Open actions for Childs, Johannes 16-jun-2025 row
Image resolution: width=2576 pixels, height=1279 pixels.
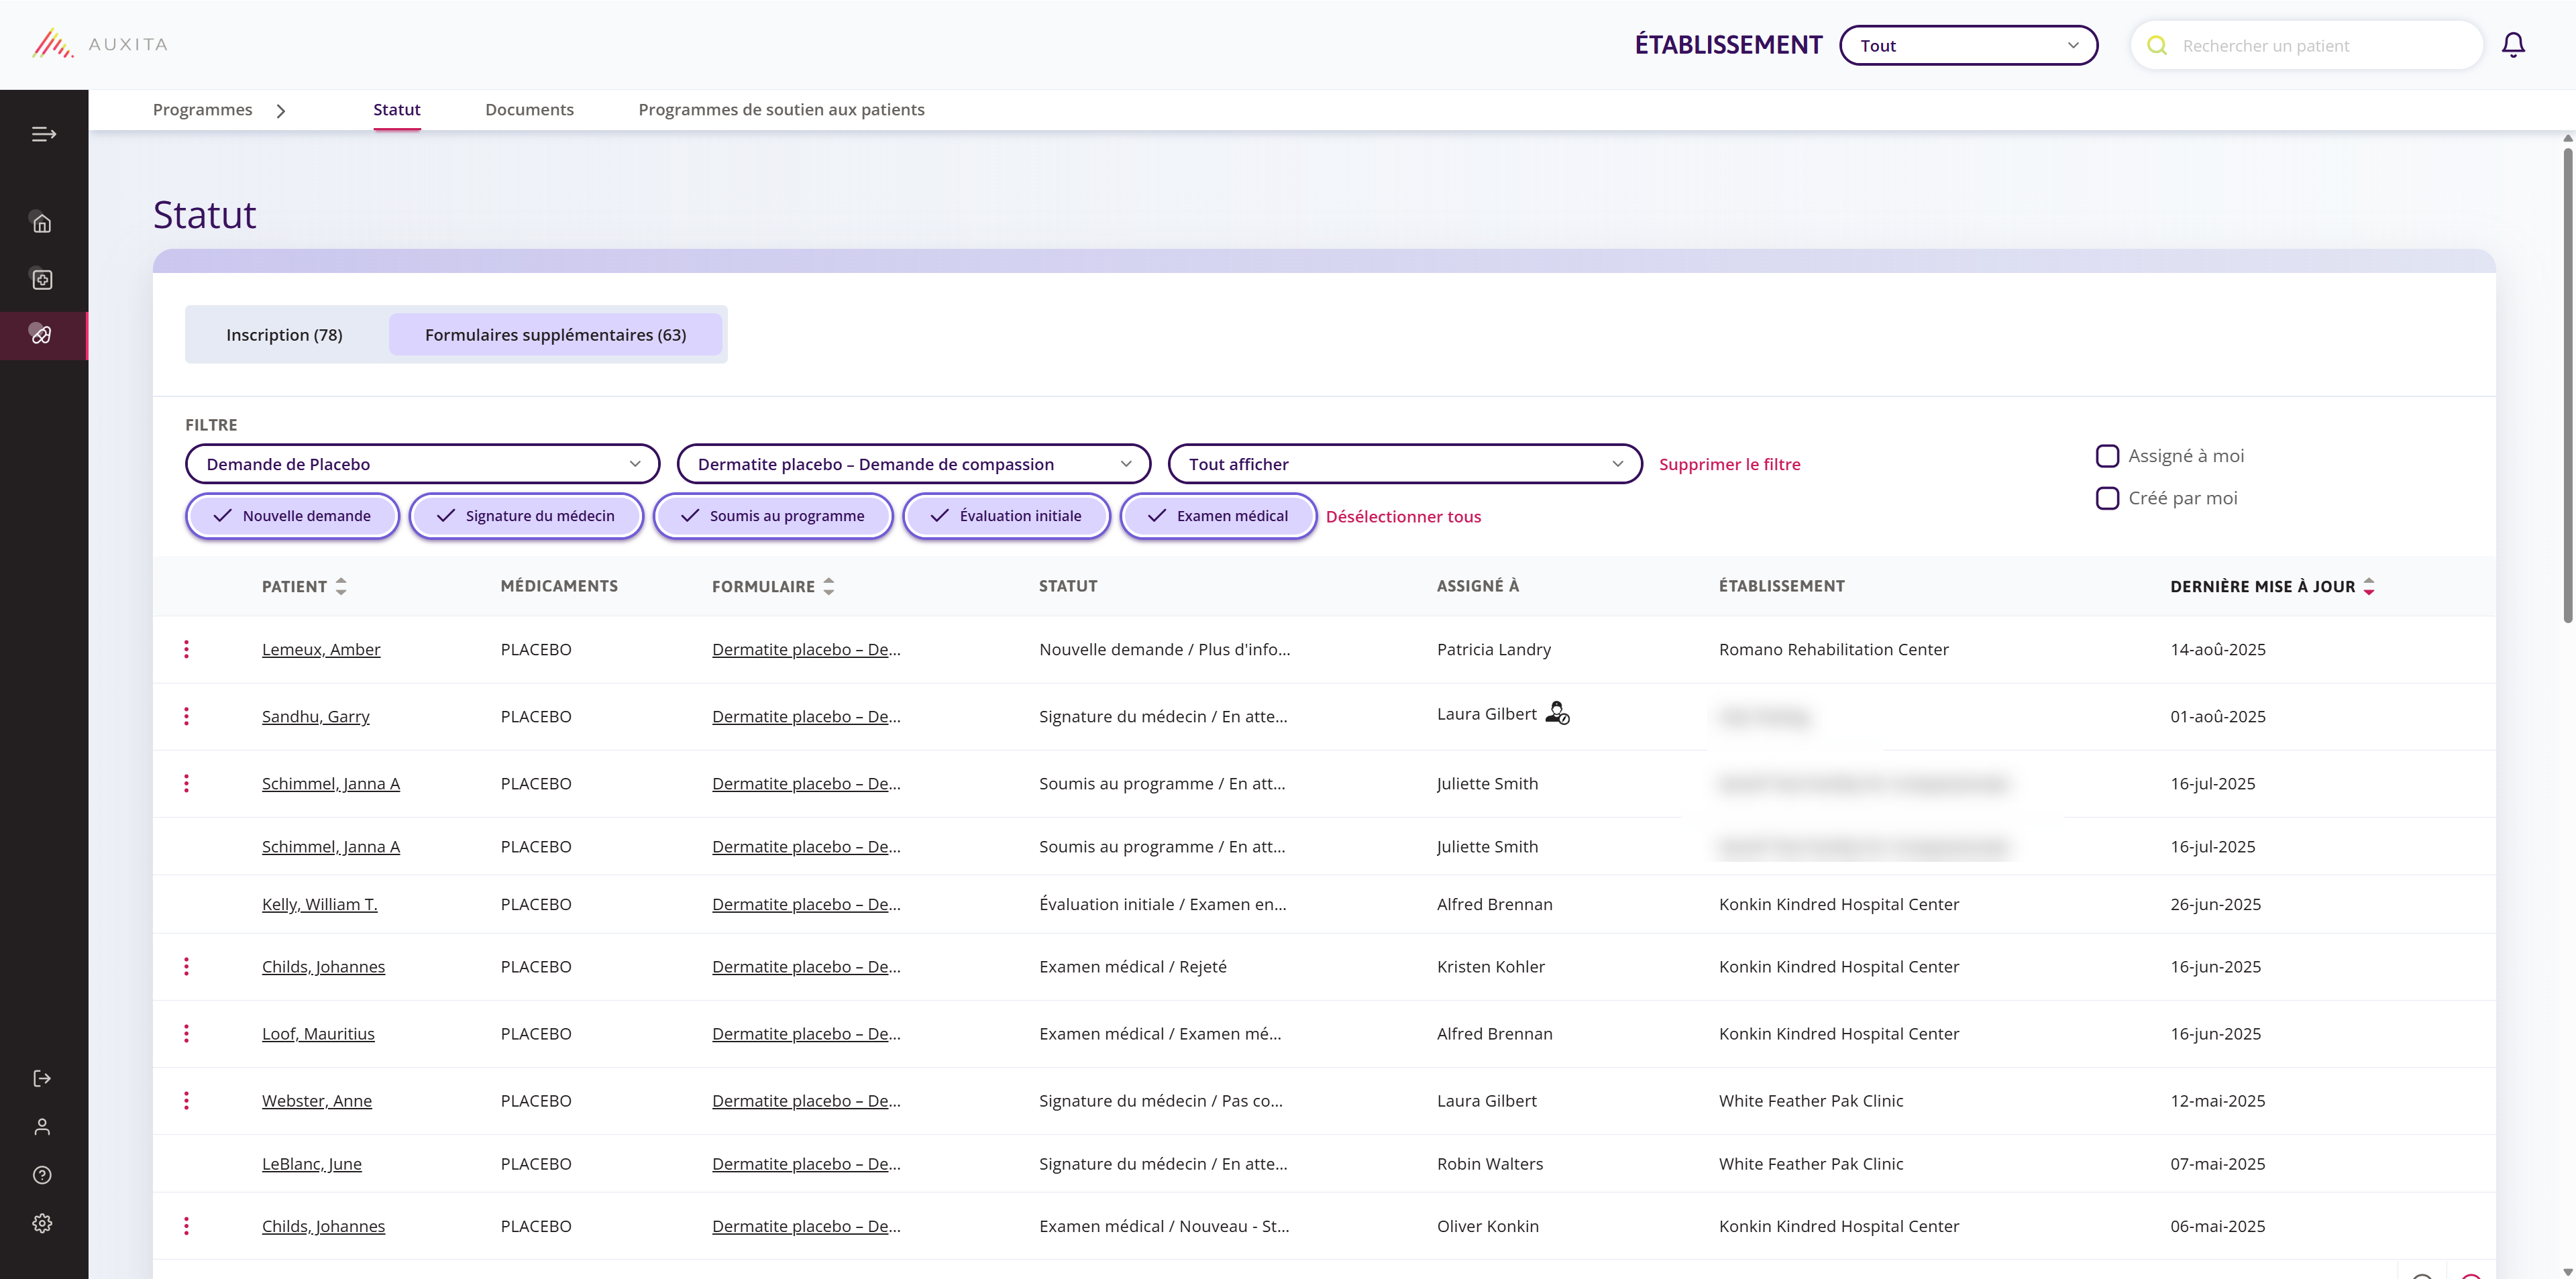point(186,966)
